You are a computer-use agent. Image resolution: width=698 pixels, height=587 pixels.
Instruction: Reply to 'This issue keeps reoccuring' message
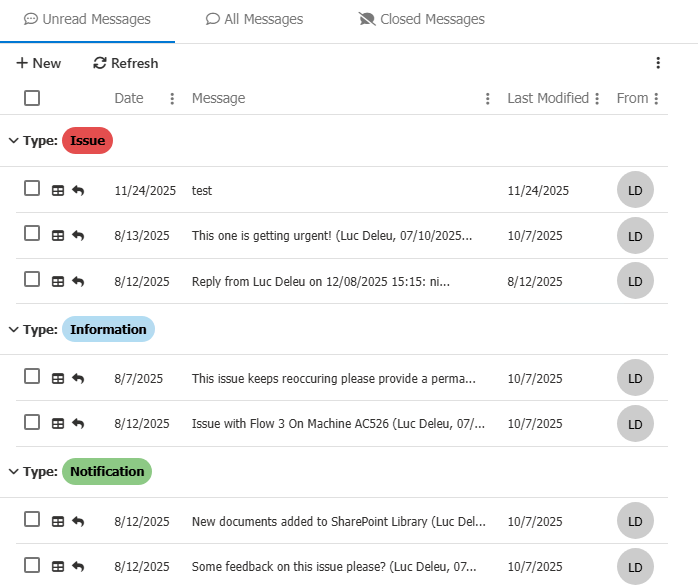[x=78, y=378]
